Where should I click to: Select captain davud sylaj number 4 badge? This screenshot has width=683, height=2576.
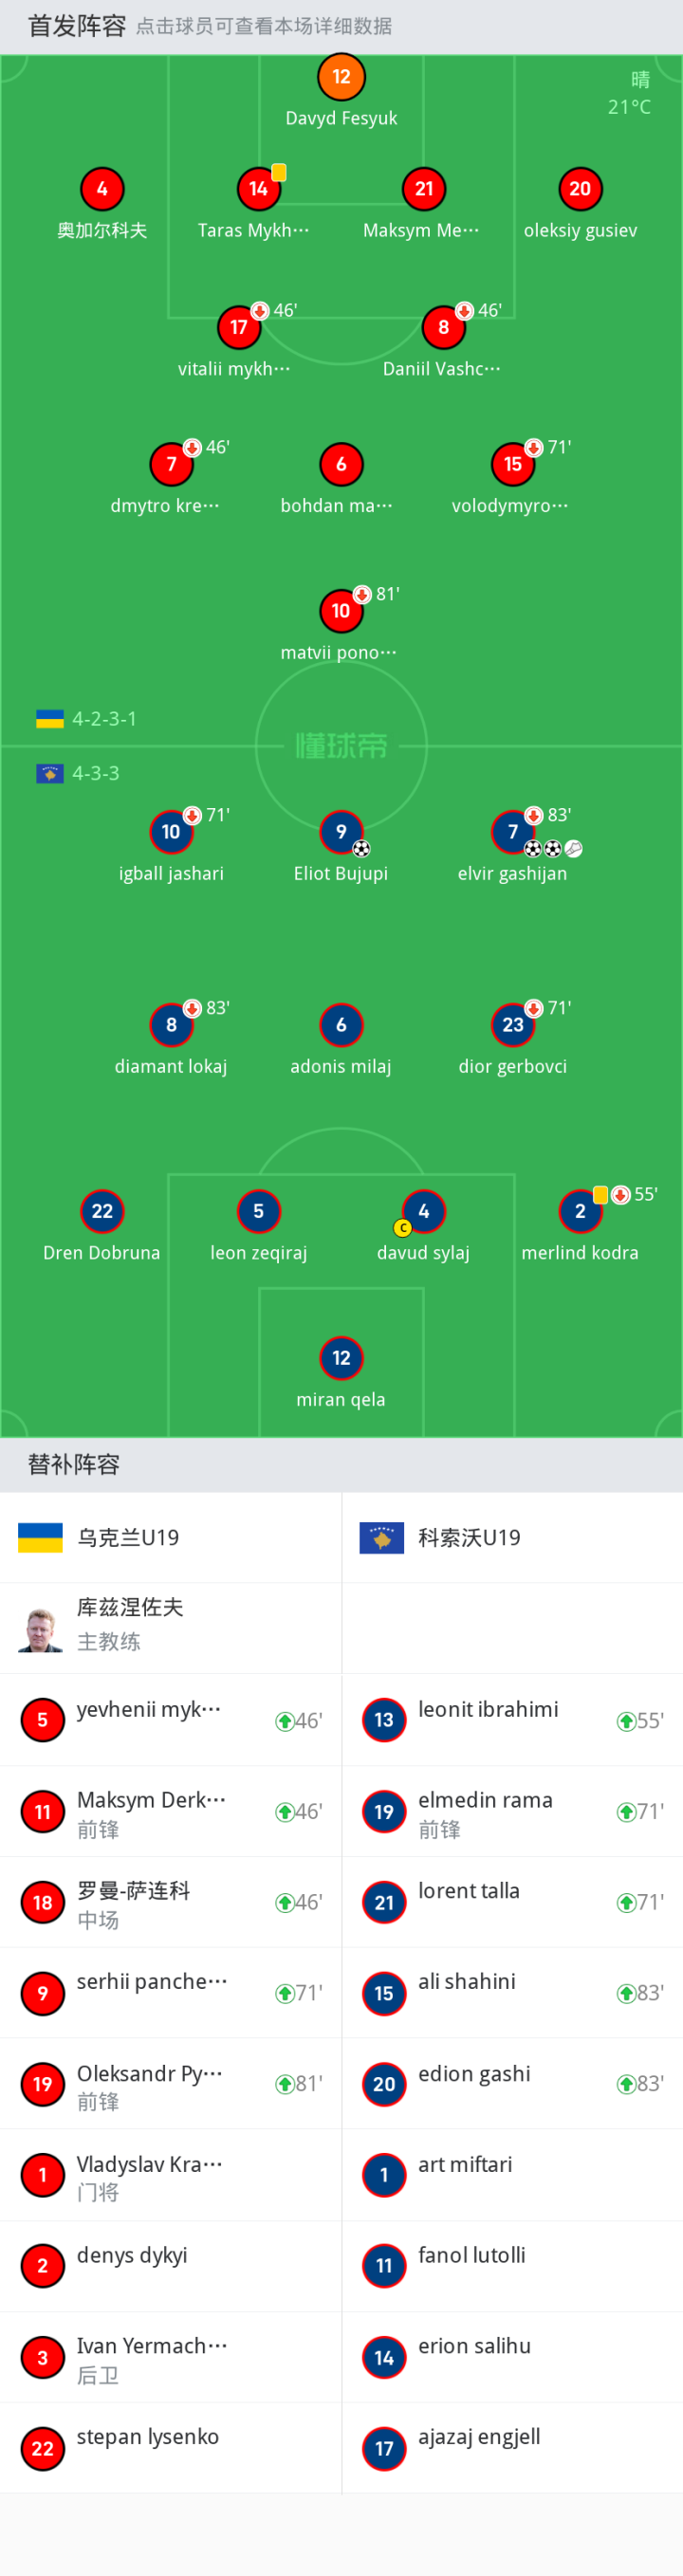click(x=423, y=1211)
